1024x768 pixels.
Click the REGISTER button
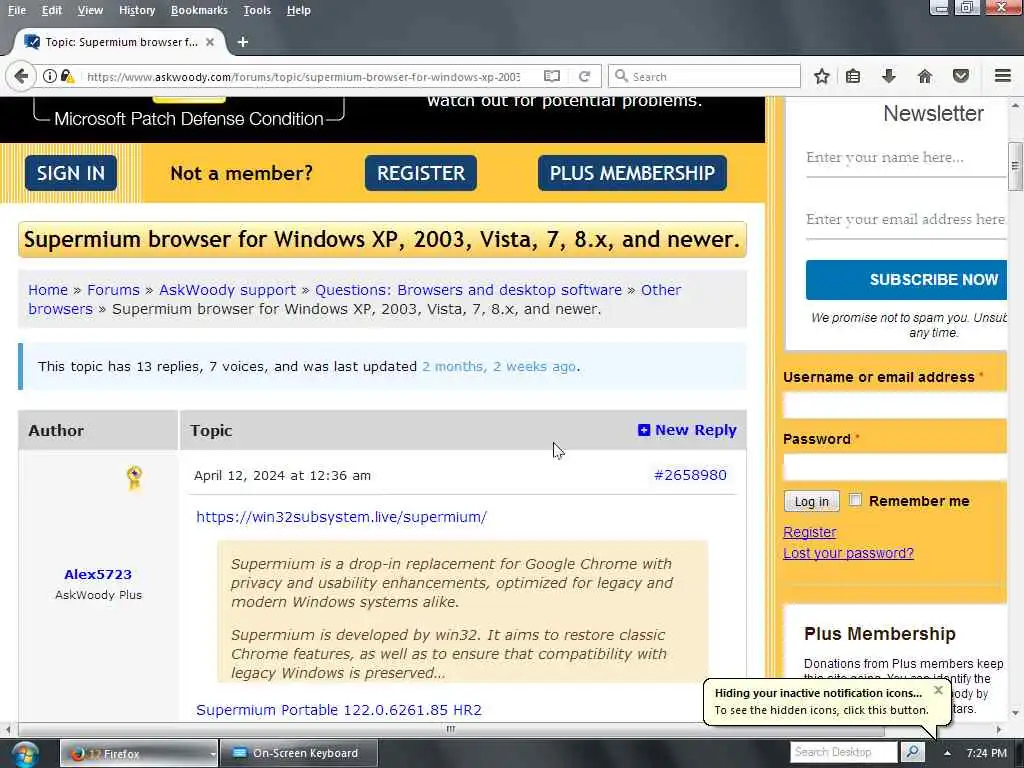(421, 173)
